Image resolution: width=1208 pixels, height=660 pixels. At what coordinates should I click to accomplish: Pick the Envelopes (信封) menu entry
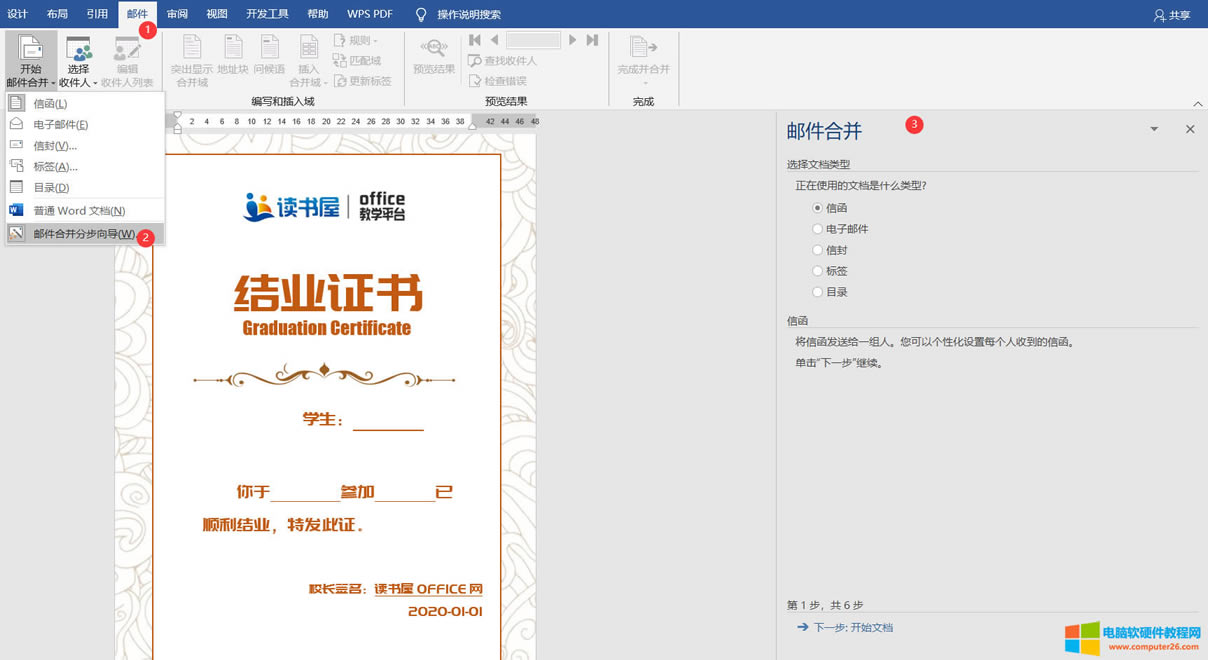(x=54, y=145)
